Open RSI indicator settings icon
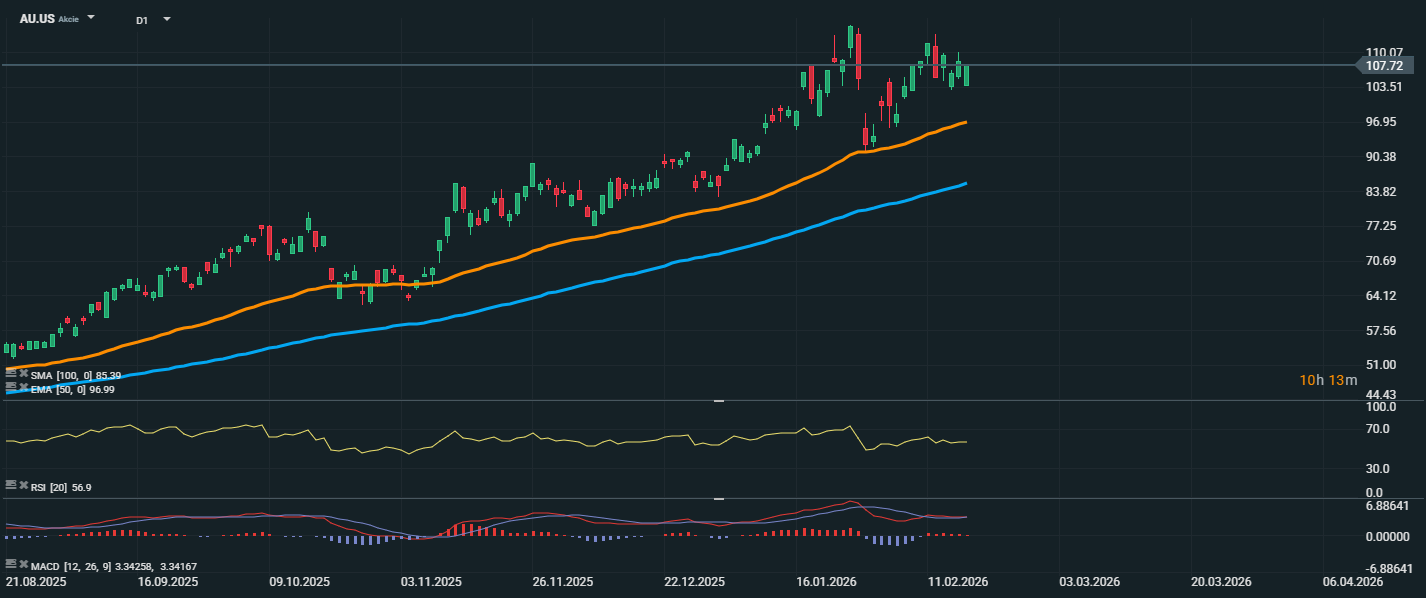1426x598 pixels. tap(11, 485)
